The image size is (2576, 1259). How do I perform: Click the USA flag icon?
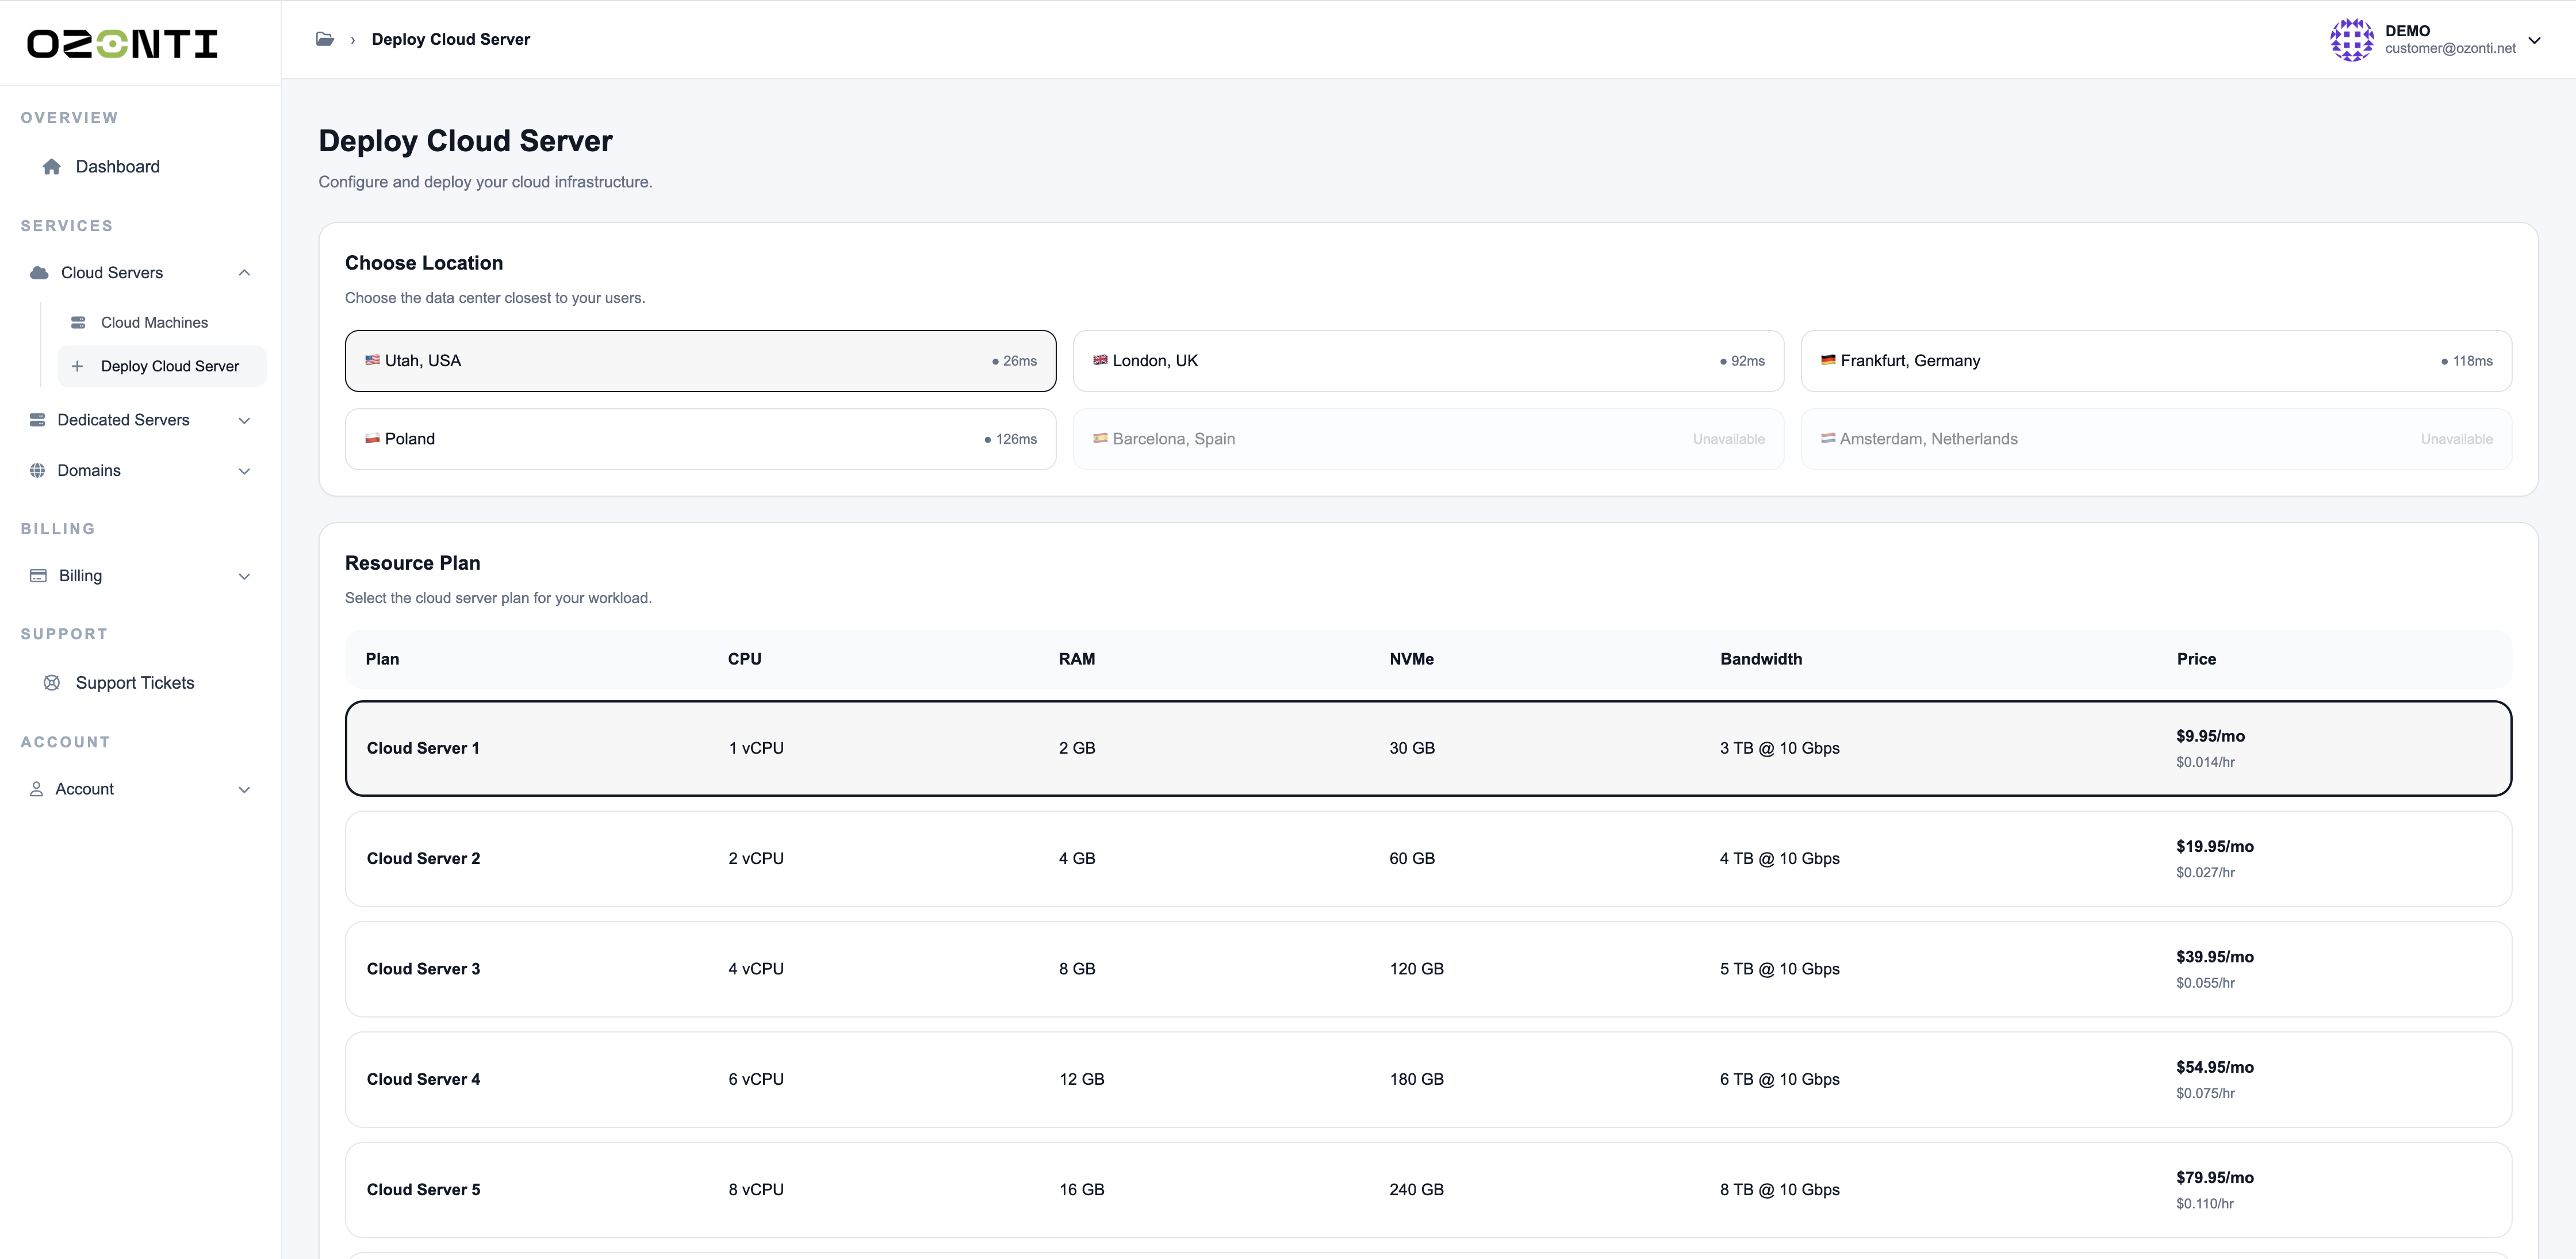coord(372,360)
